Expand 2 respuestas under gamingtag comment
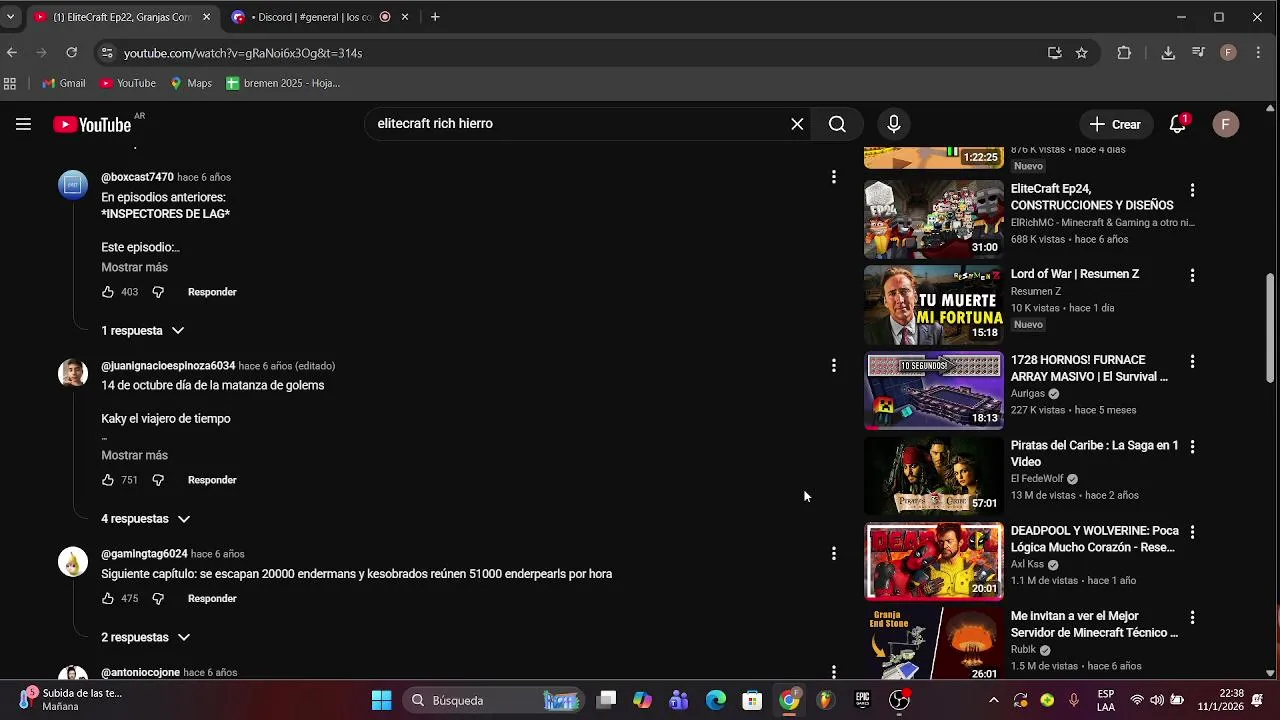The height and width of the screenshot is (720, 1280). point(145,637)
